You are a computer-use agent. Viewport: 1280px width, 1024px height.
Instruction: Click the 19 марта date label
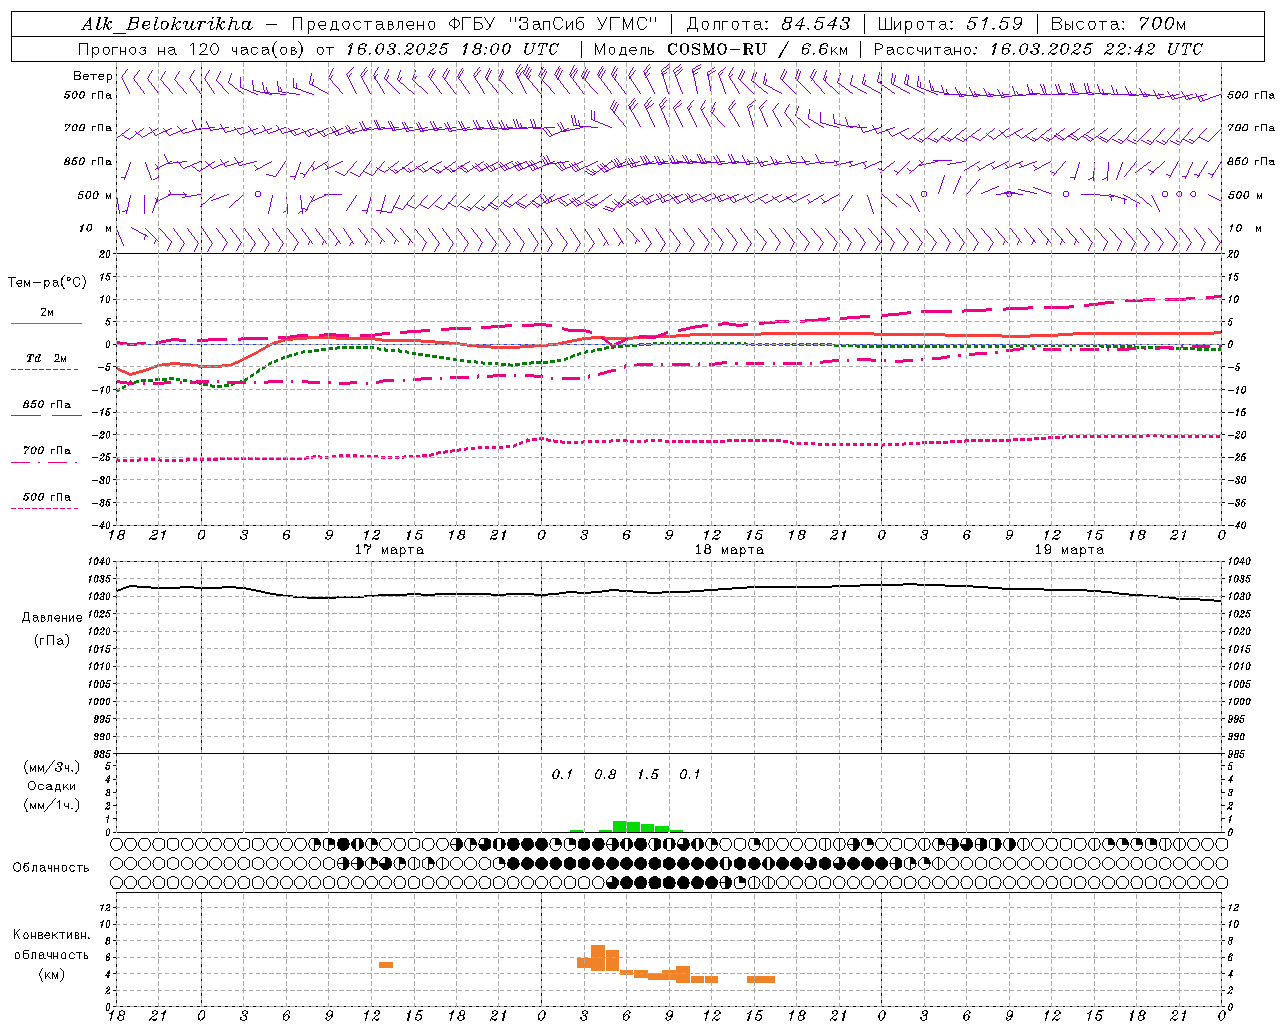click(1069, 550)
